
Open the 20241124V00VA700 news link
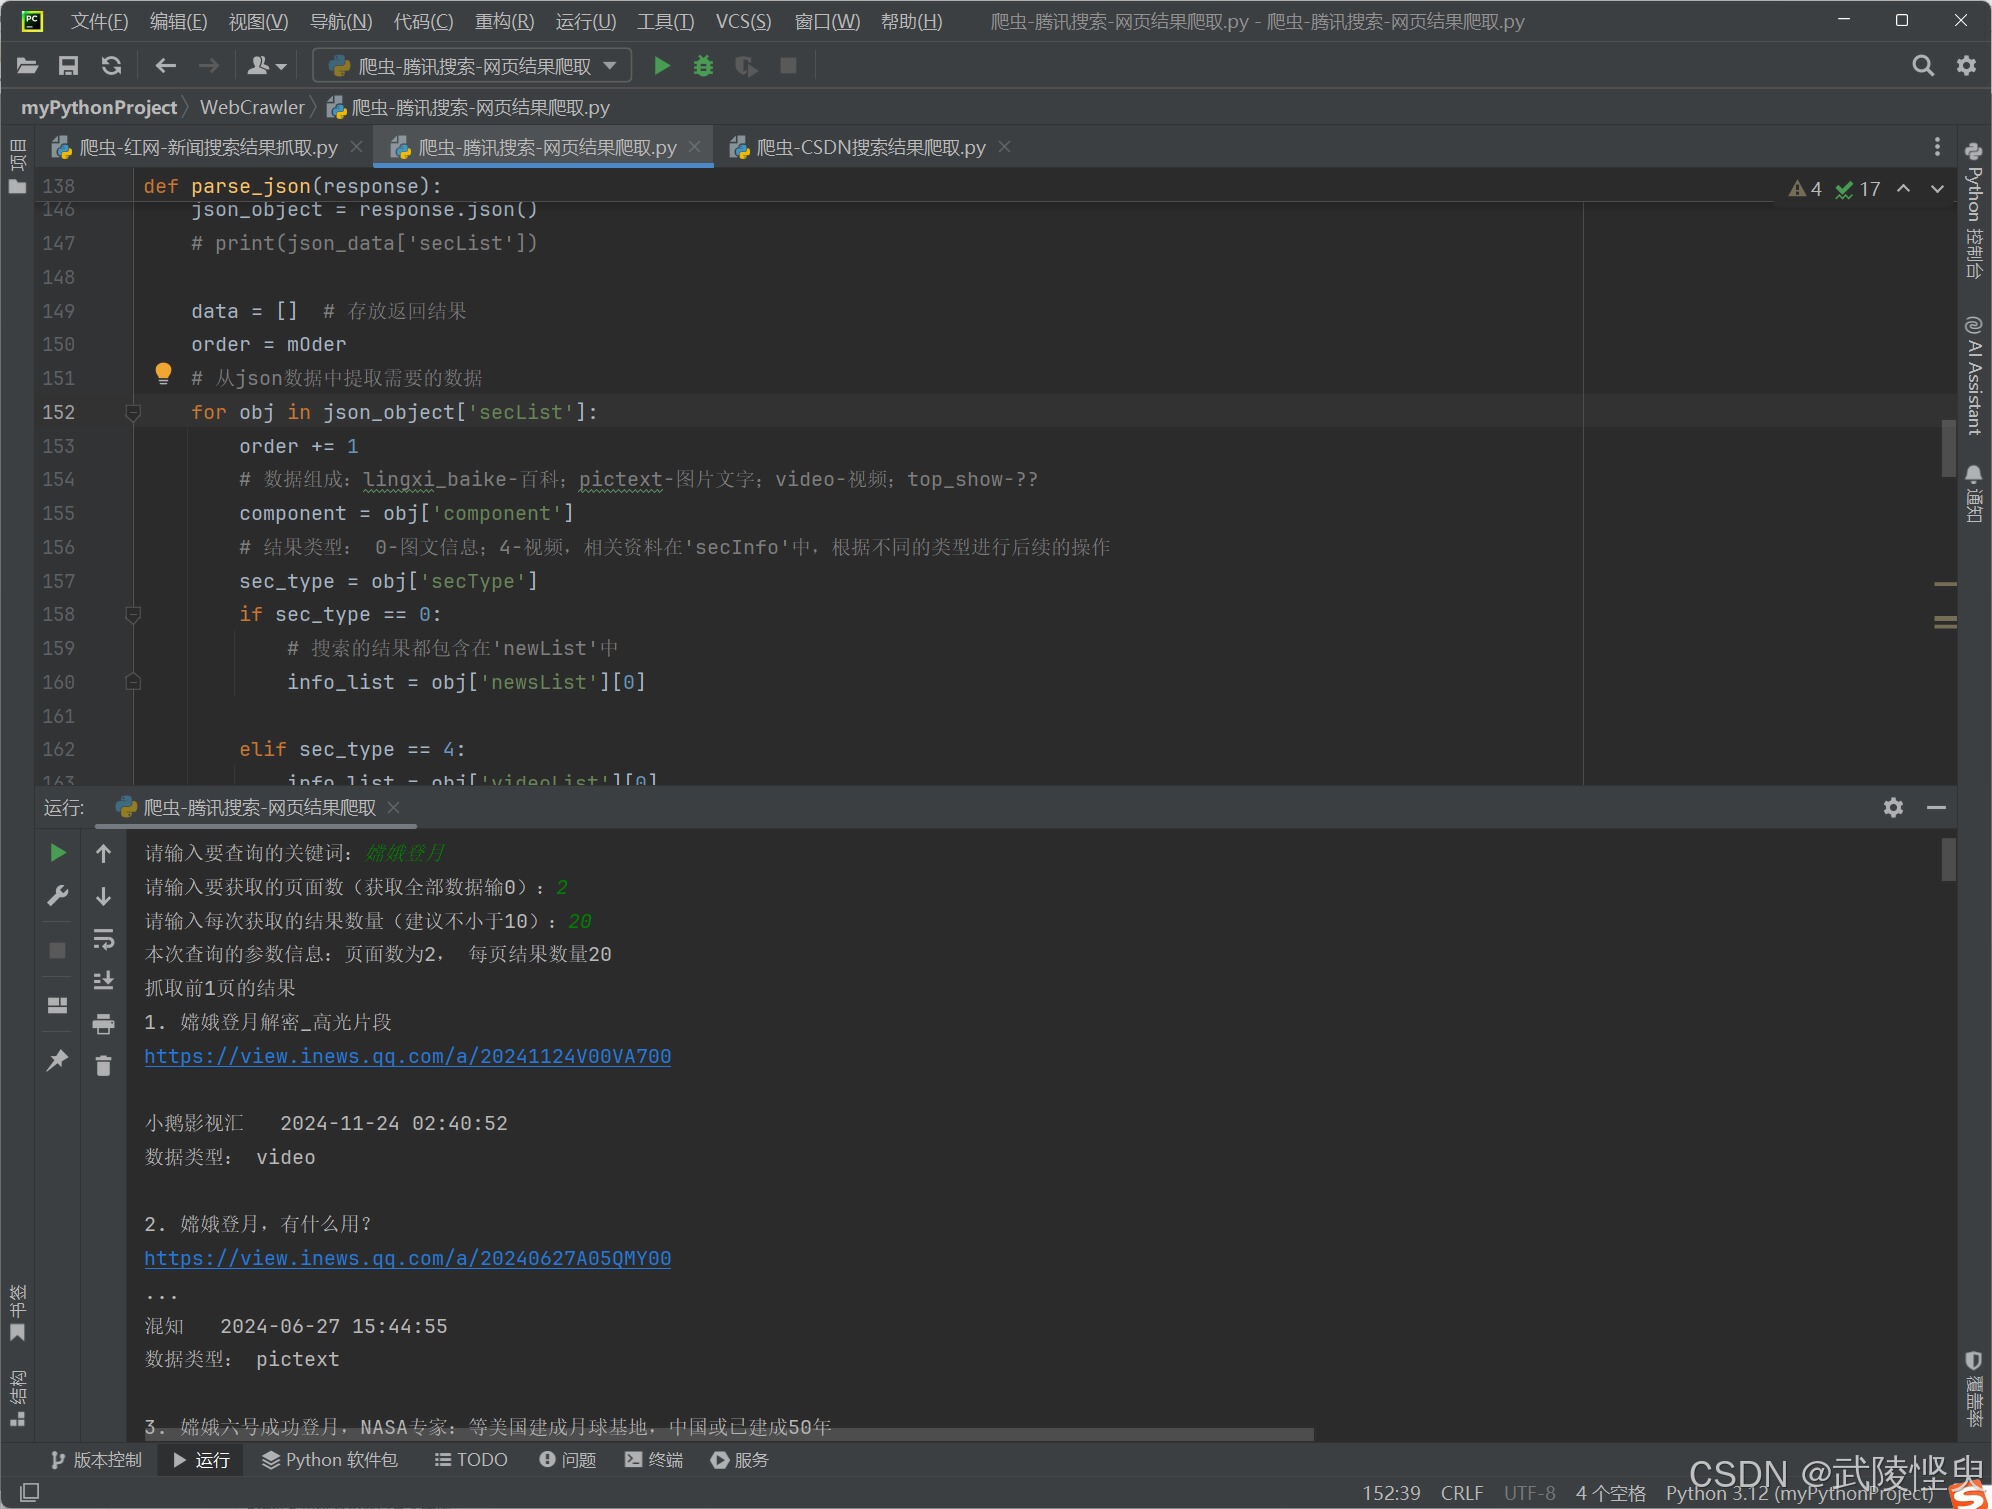point(407,1056)
